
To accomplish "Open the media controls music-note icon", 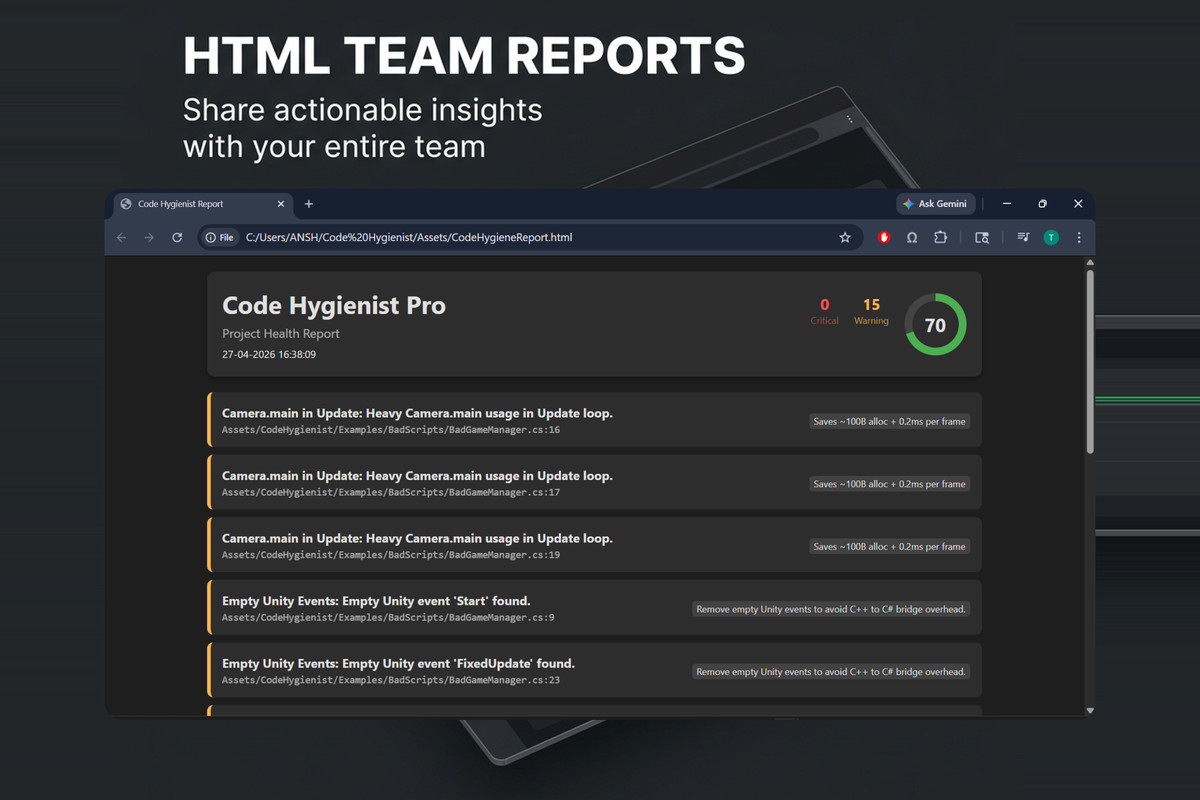I will (1023, 238).
